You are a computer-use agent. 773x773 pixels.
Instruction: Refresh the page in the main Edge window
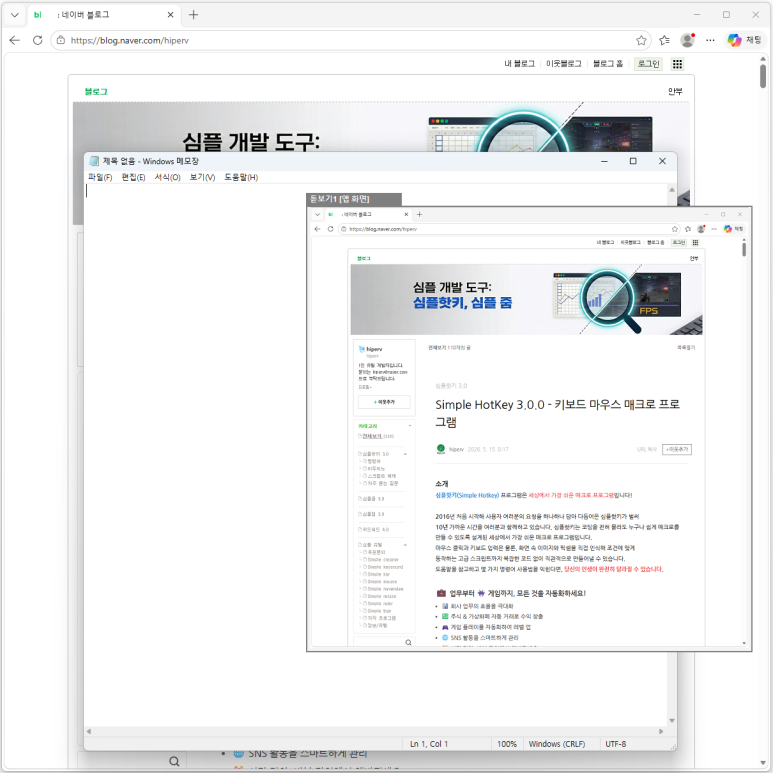click(x=37, y=40)
